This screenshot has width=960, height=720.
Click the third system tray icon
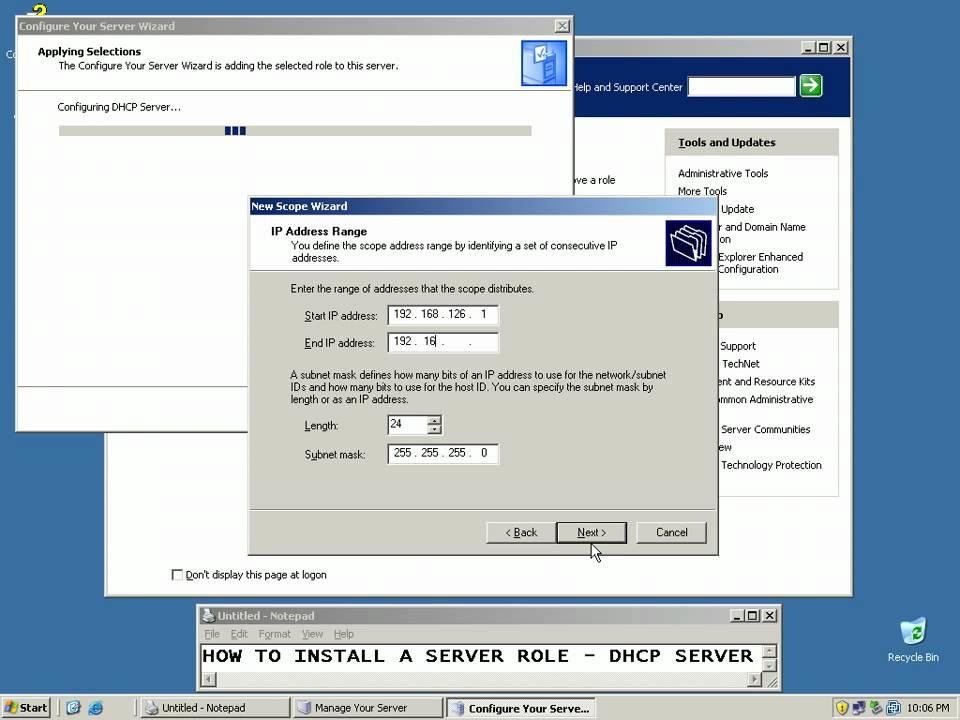click(x=876, y=708)
